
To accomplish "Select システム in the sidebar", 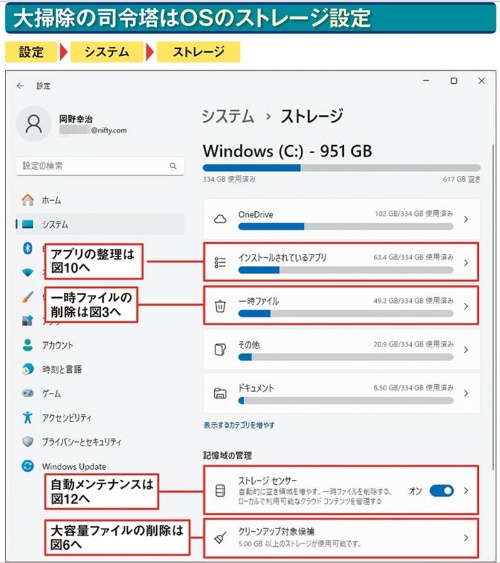I will pyautogui.click(x=55, y=224).
